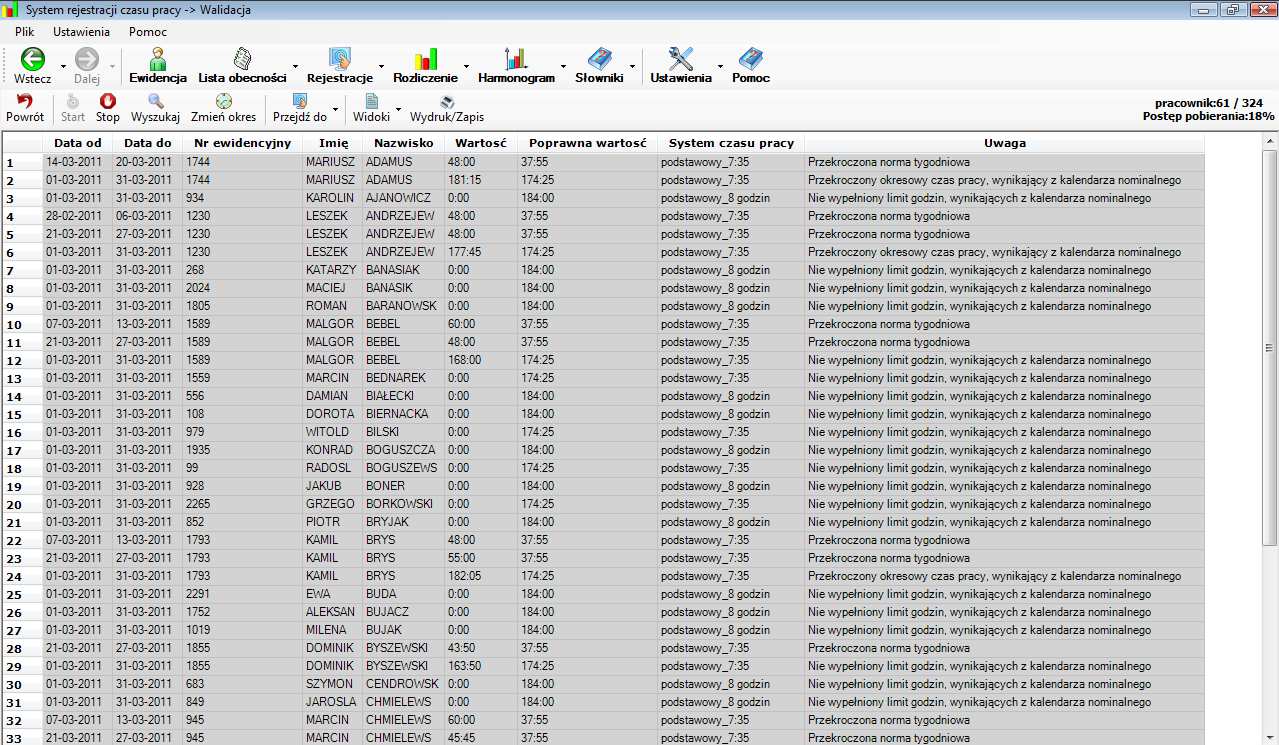This screenshot has width=1279, height=745.
Task: Open Ustawienia tools in the toolbar
Action: point(681,65)
